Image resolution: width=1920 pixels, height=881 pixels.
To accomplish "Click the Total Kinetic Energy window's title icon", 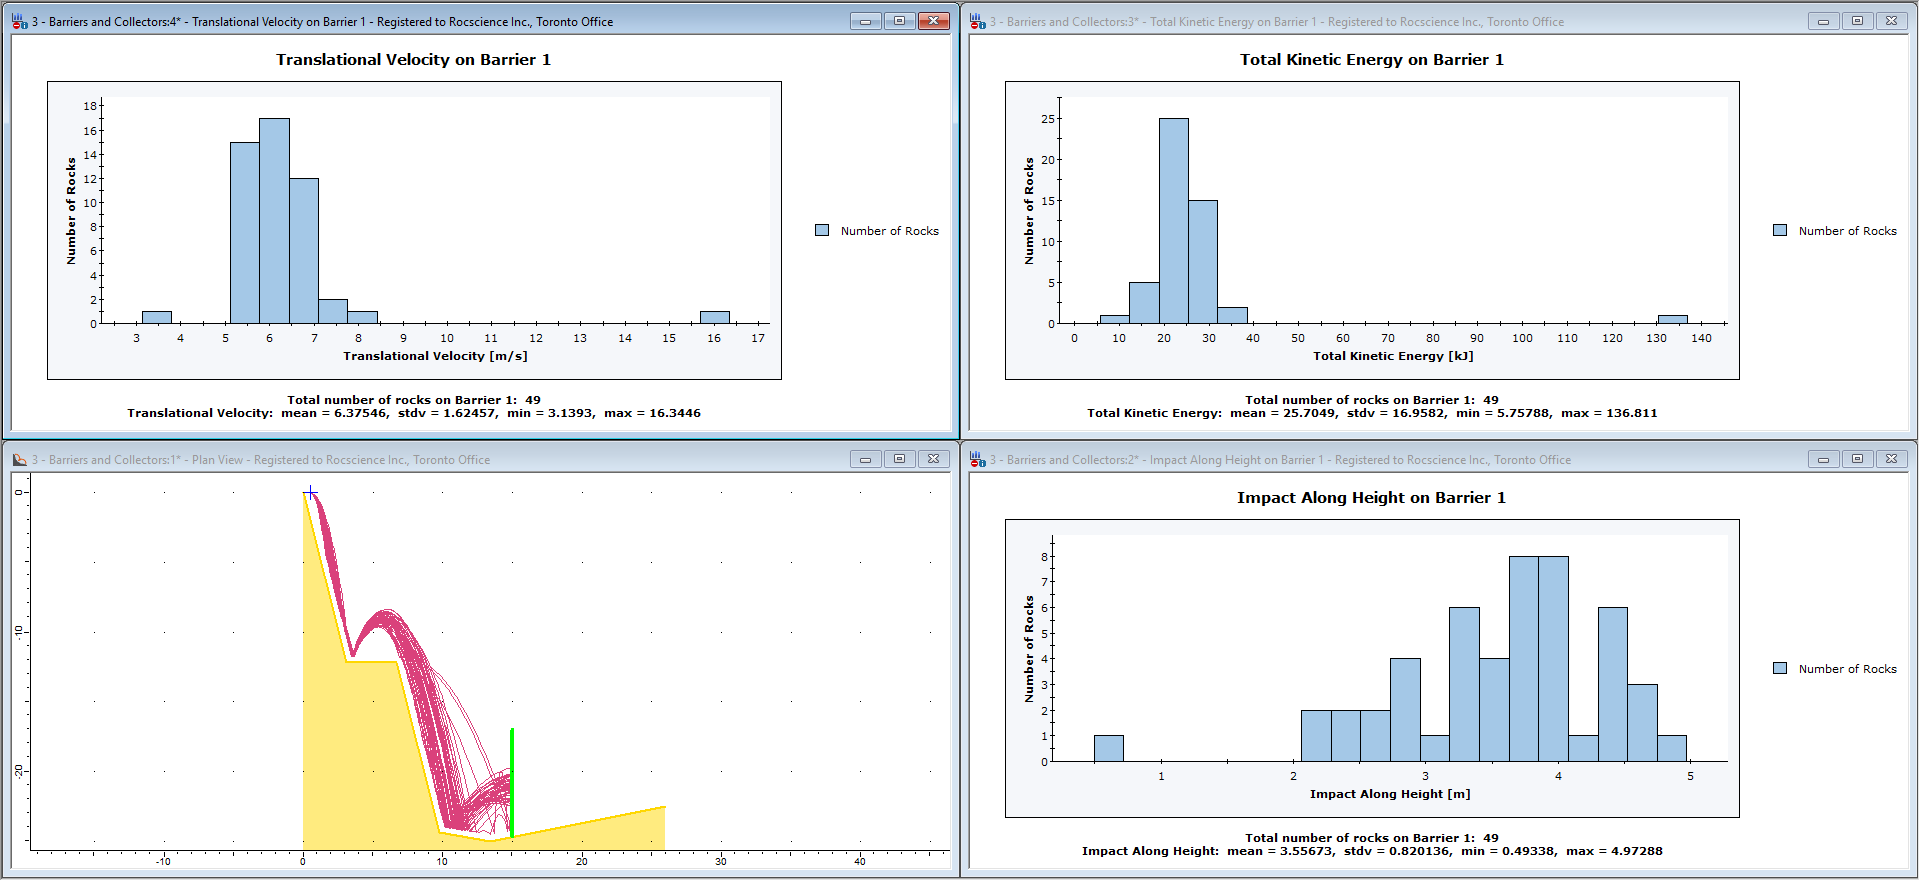I will pos(978,21).
